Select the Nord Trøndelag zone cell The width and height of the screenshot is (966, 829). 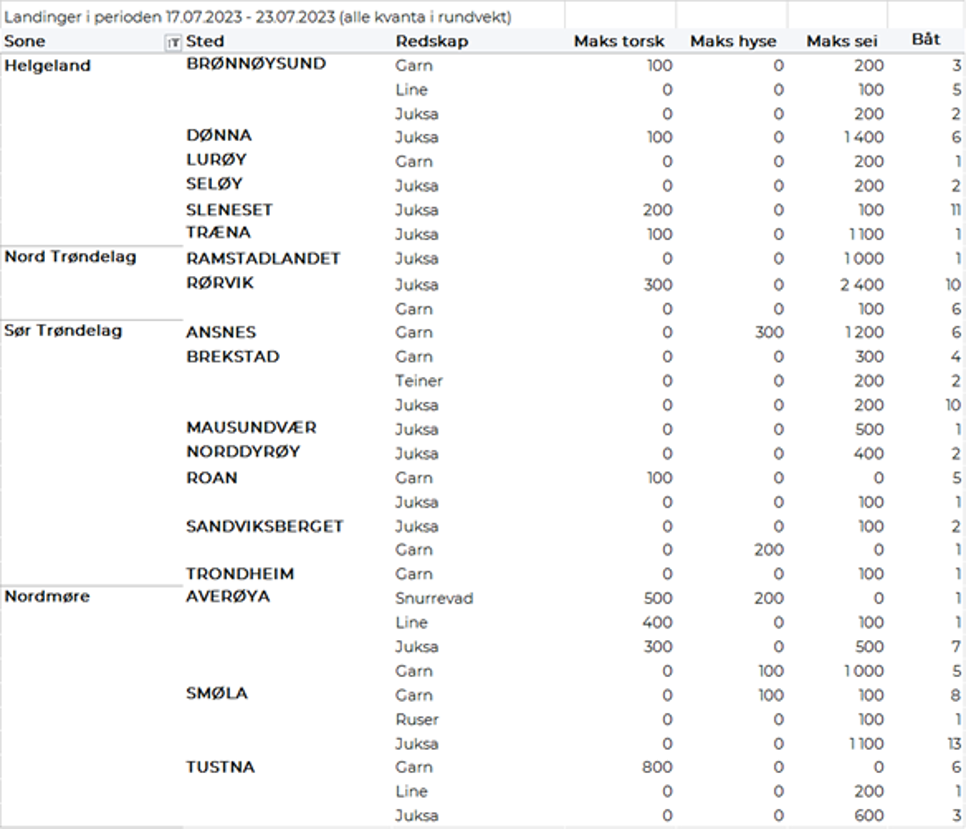click(x=70, y=257)
